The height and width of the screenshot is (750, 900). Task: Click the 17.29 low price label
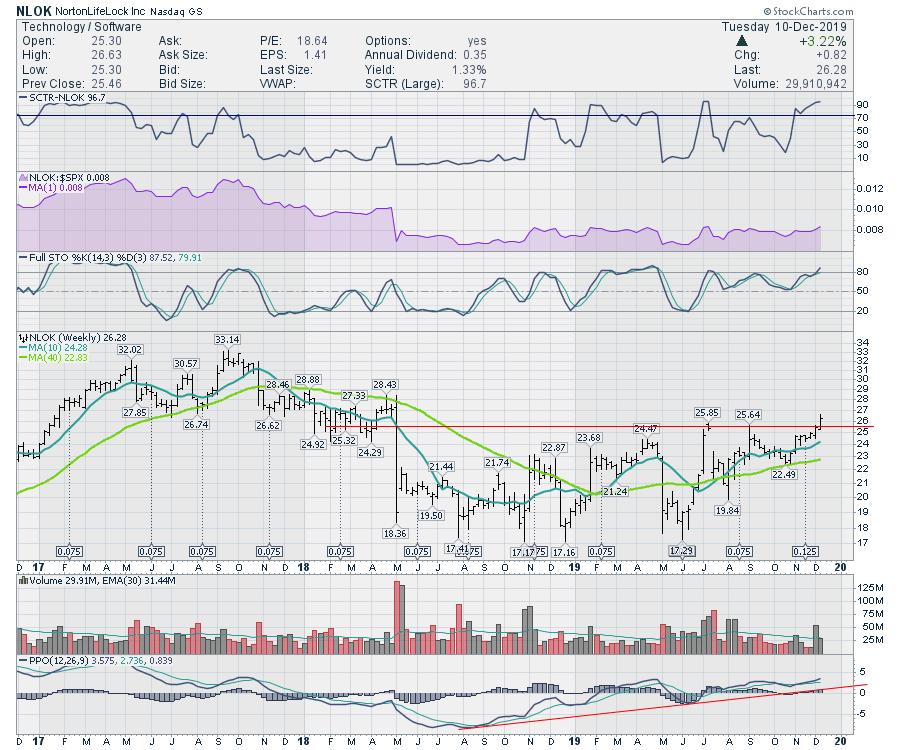pos(681,551)
